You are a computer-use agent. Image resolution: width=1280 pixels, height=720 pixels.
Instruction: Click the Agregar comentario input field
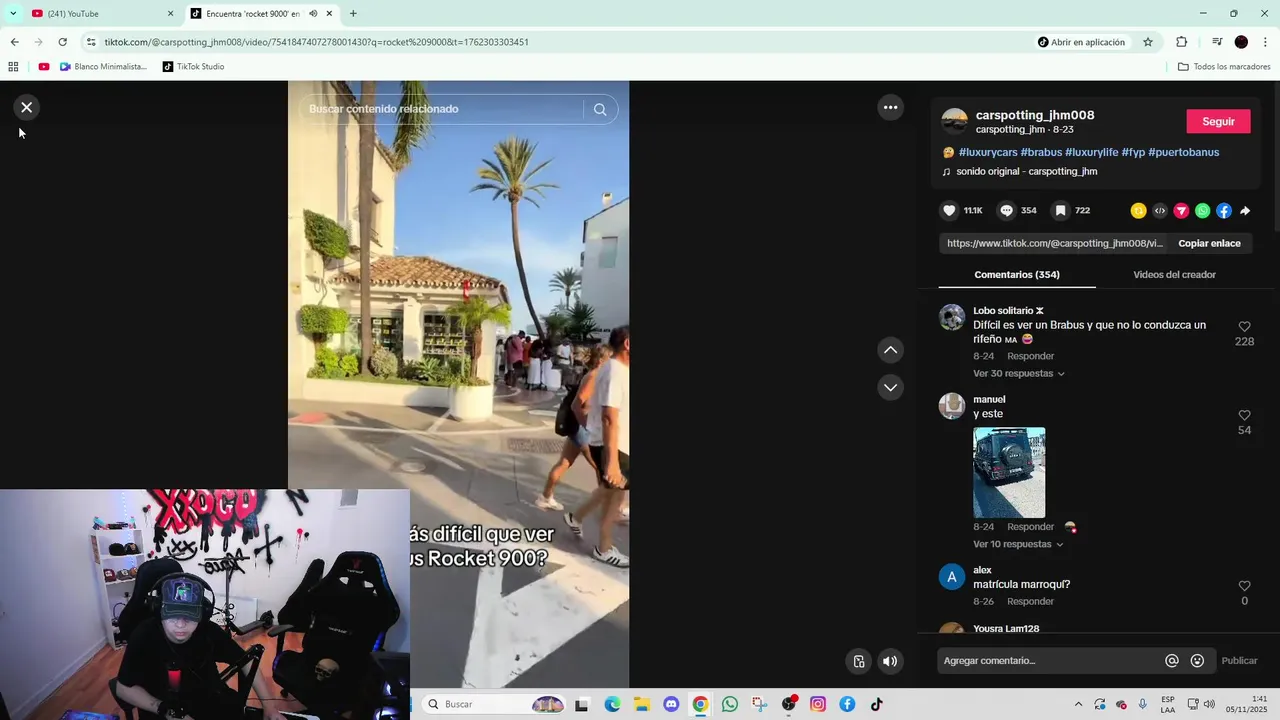point(1048,660)
